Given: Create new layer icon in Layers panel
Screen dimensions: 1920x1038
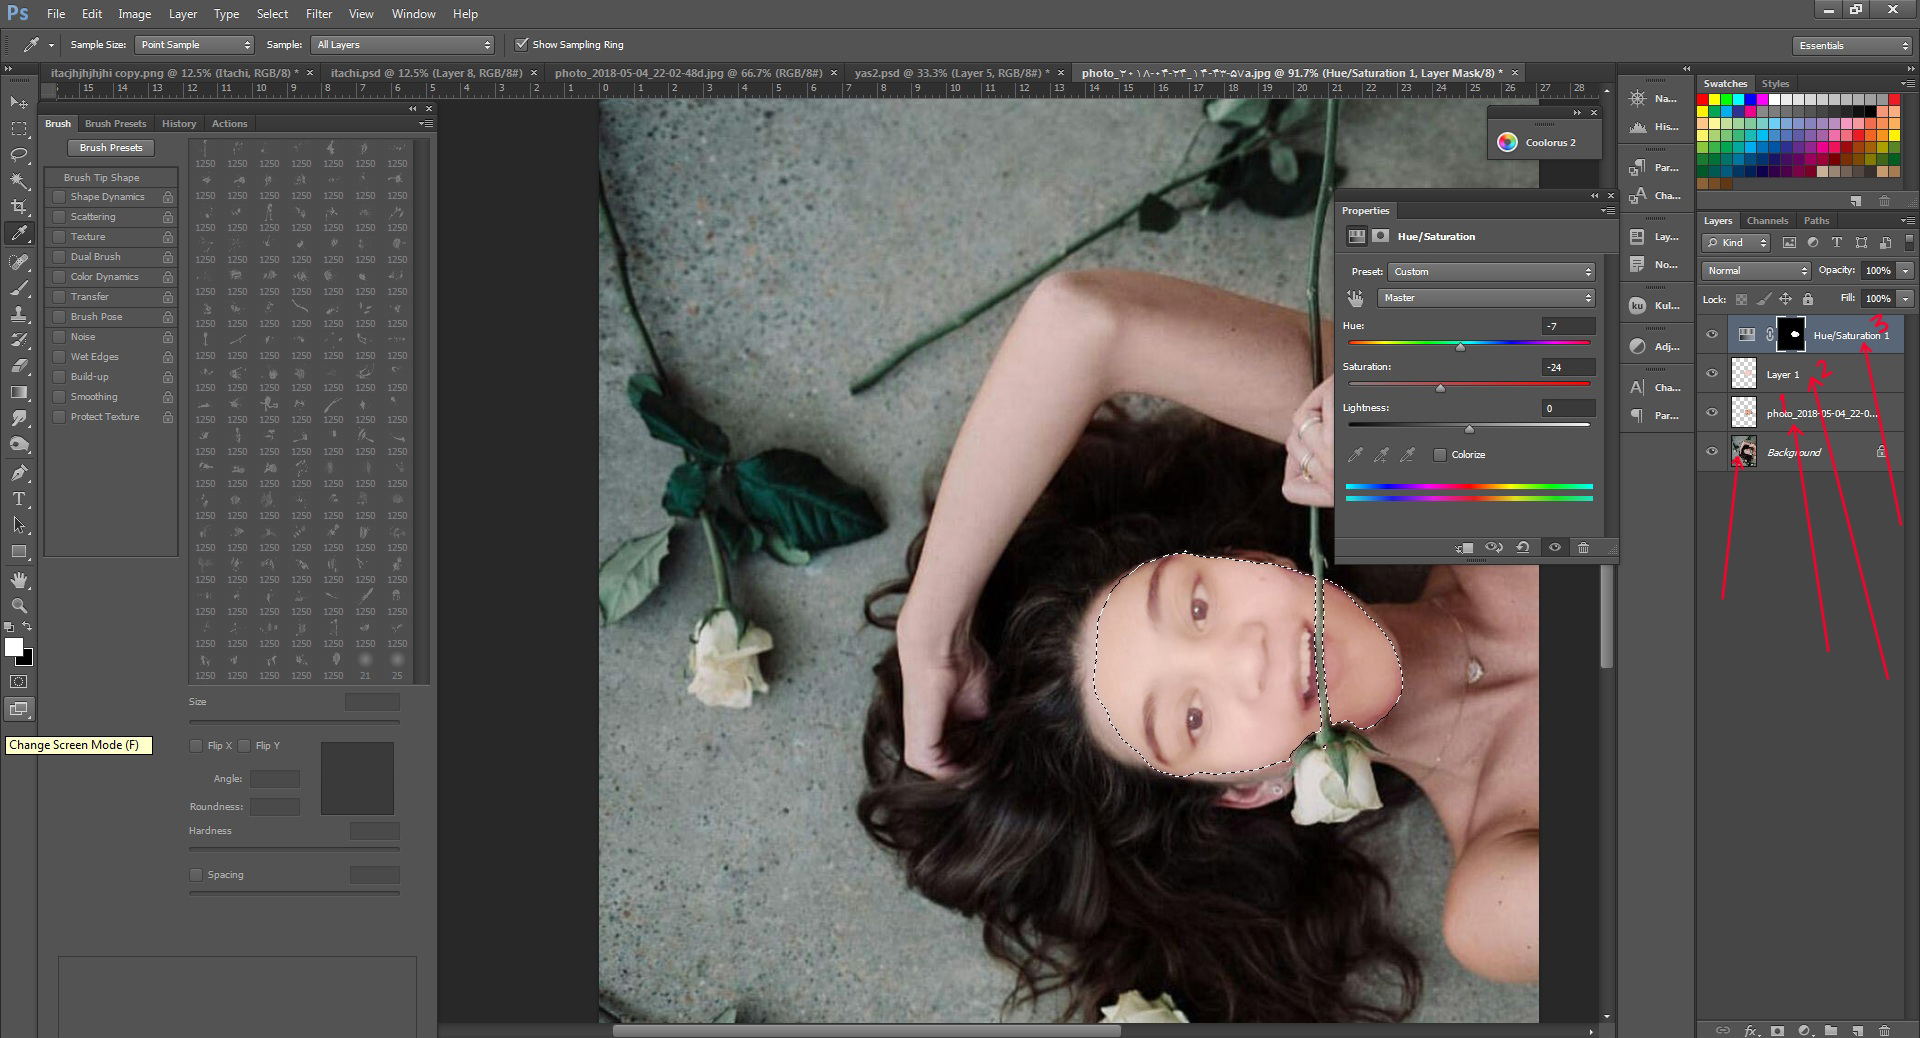Looking at the screenshot, I should pos(1857,1030).
